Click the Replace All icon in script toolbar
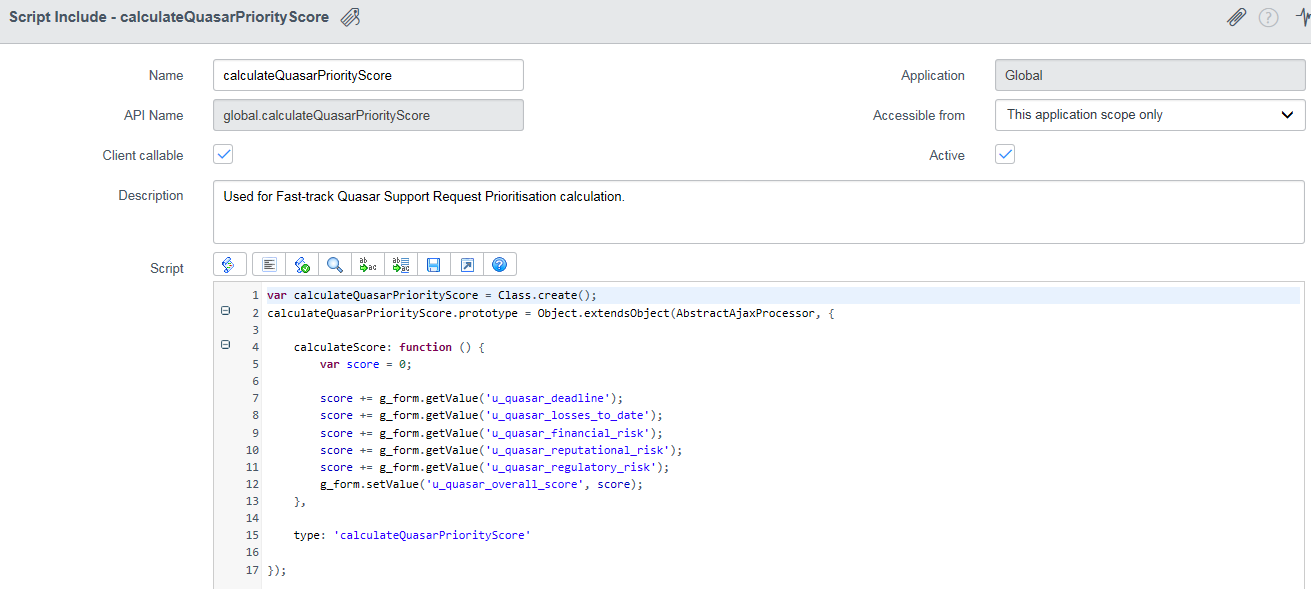1311x589 pixels. tap(400, 264)
